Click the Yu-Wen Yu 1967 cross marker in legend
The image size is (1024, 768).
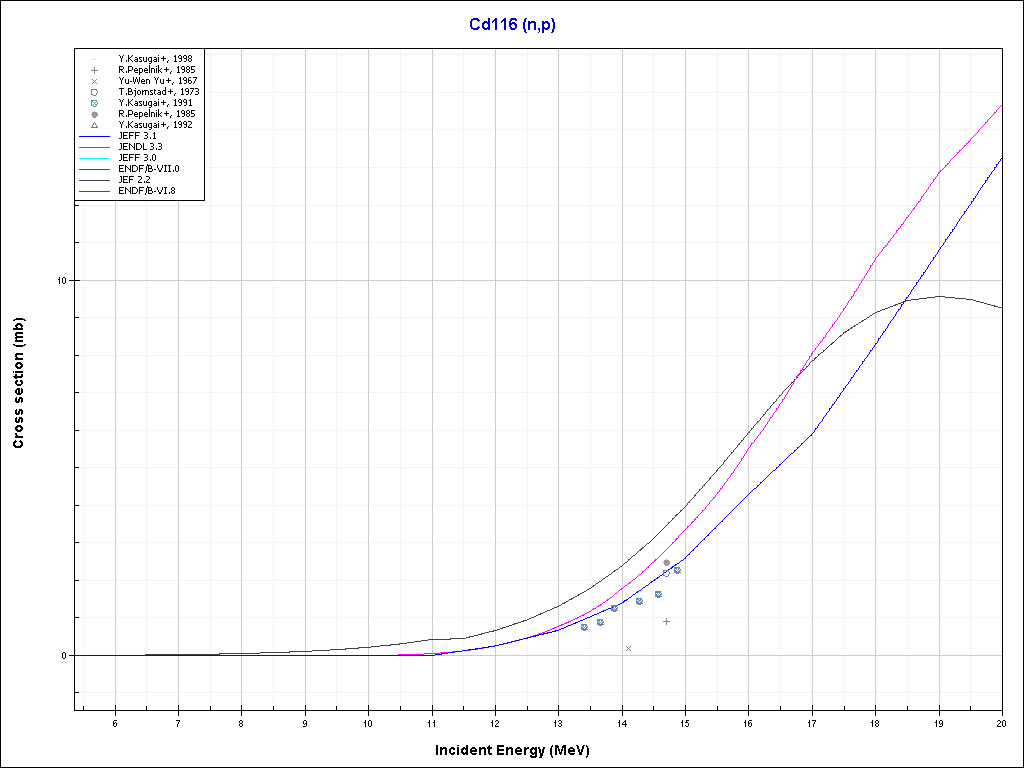pyautogui.click(x=93, y=81)
